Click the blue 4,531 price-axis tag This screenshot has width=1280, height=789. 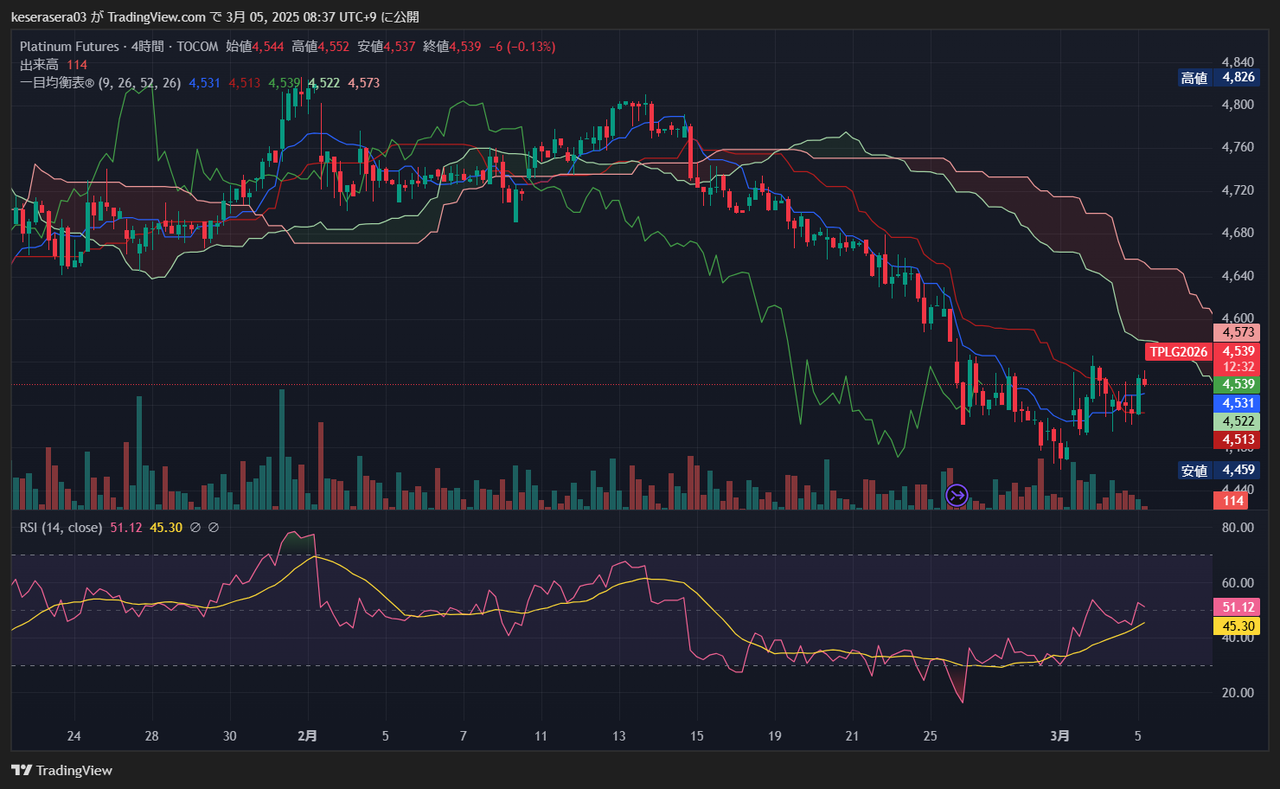click(1237, 403)
